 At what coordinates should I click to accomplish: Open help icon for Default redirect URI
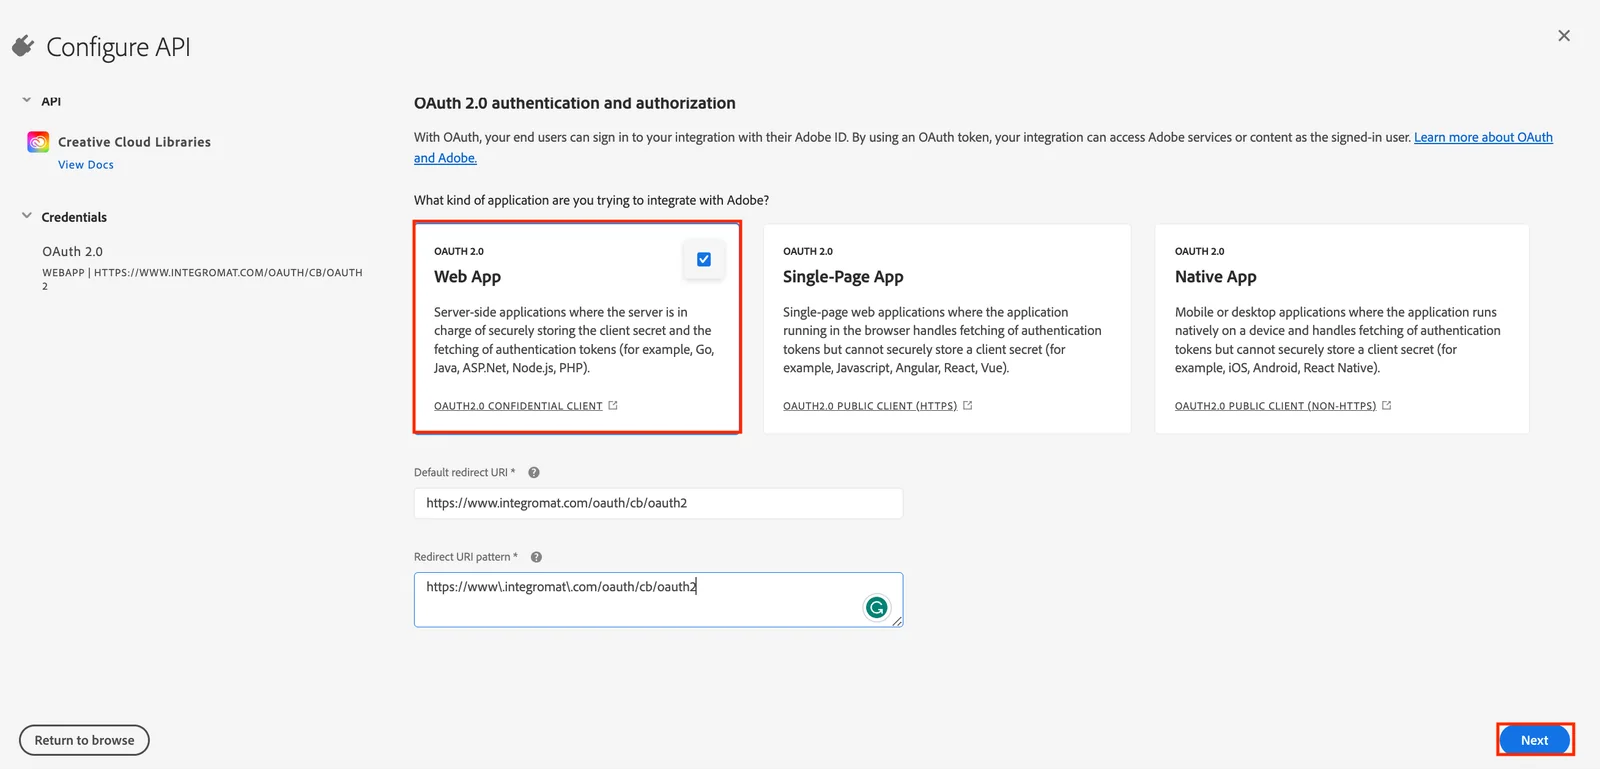point(534,473)
